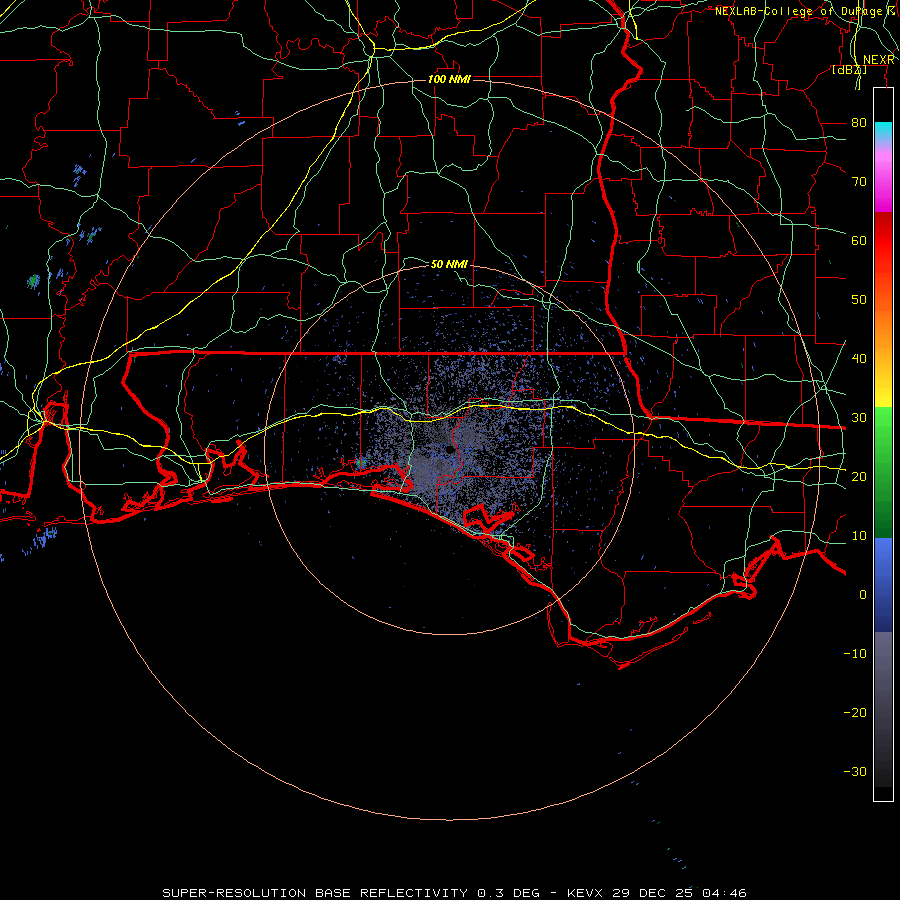
Task: Click the "0" value on dBZ scale
Action: (x=863, y=595)
